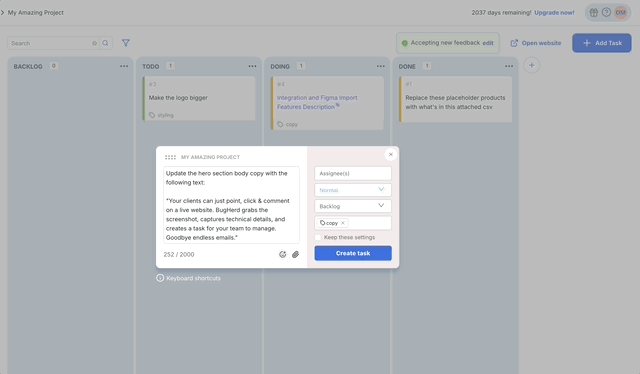This screenshot has height=374, width=640.
Task: Clear the search field with its x icon
Action: click(95, 43)
